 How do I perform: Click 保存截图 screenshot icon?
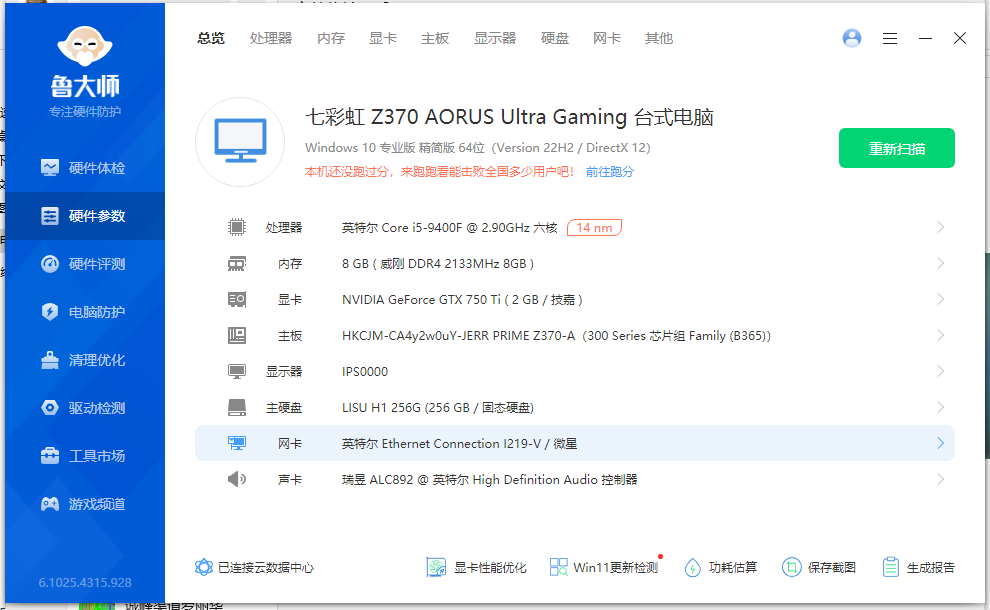(x=791, y=567)
